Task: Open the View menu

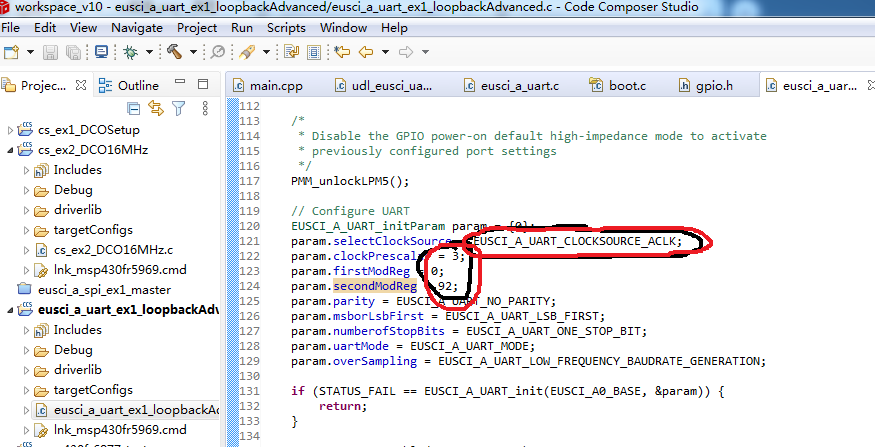Action: pyautogui.click(x=83, y=27)
